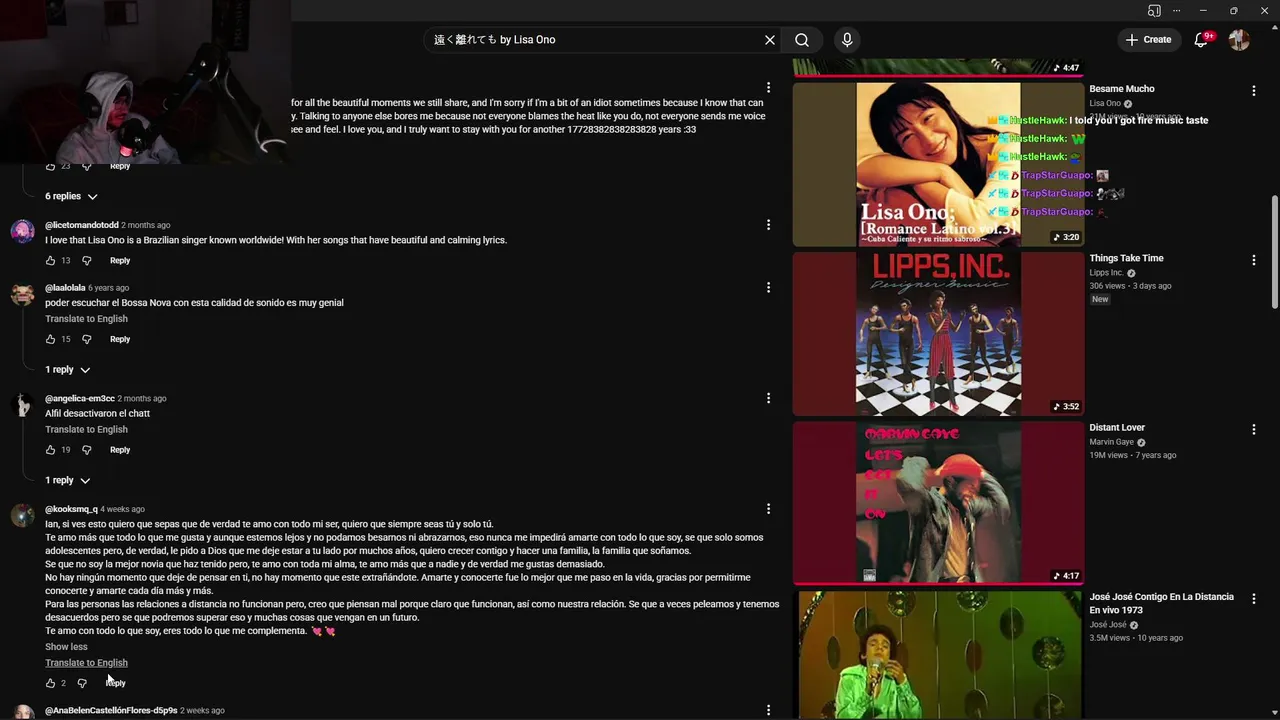Translate @kooksmq_q comment to English

86,663
